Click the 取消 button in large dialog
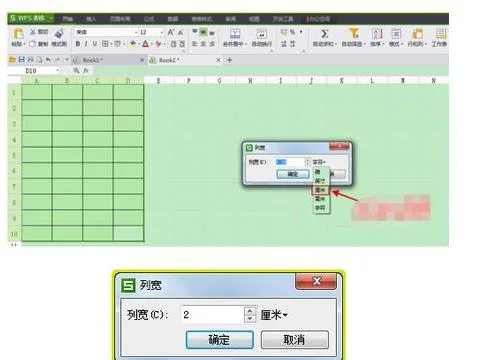479x360 pixels. [x=294, y=340]
